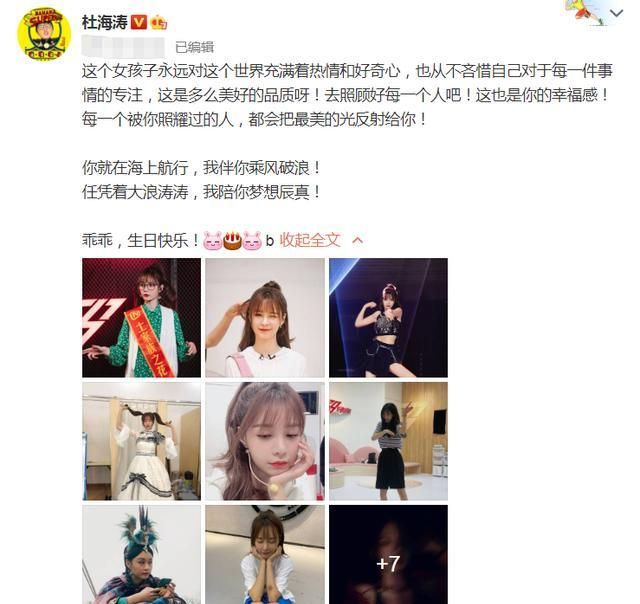This screenshot has width=640, height=604.
Task: Open photo of girl with hair being styled
Action: coord(265,318)
